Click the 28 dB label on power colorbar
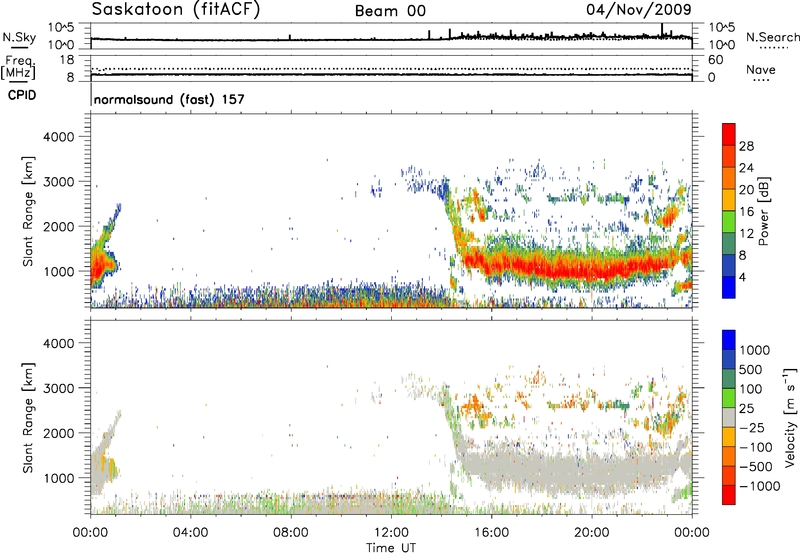The height and width of the screenshot is (554, 800). click(x=746, y=146)
